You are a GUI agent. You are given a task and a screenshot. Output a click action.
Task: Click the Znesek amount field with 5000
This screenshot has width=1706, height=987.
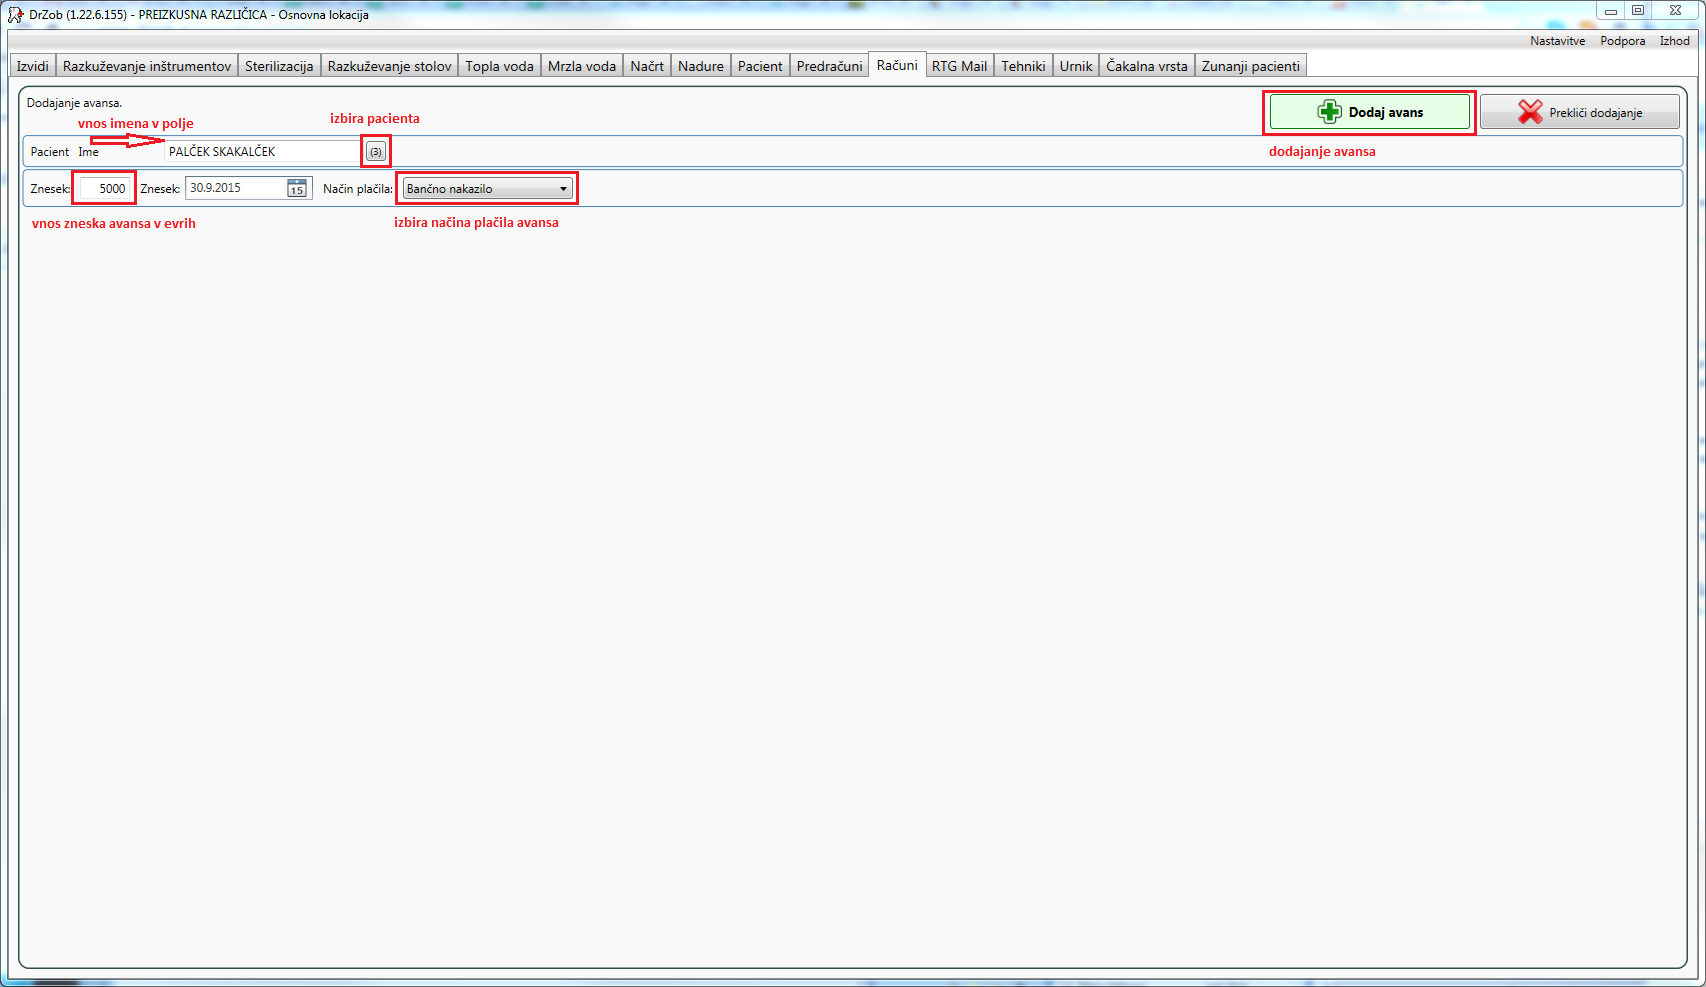point(104,188)
